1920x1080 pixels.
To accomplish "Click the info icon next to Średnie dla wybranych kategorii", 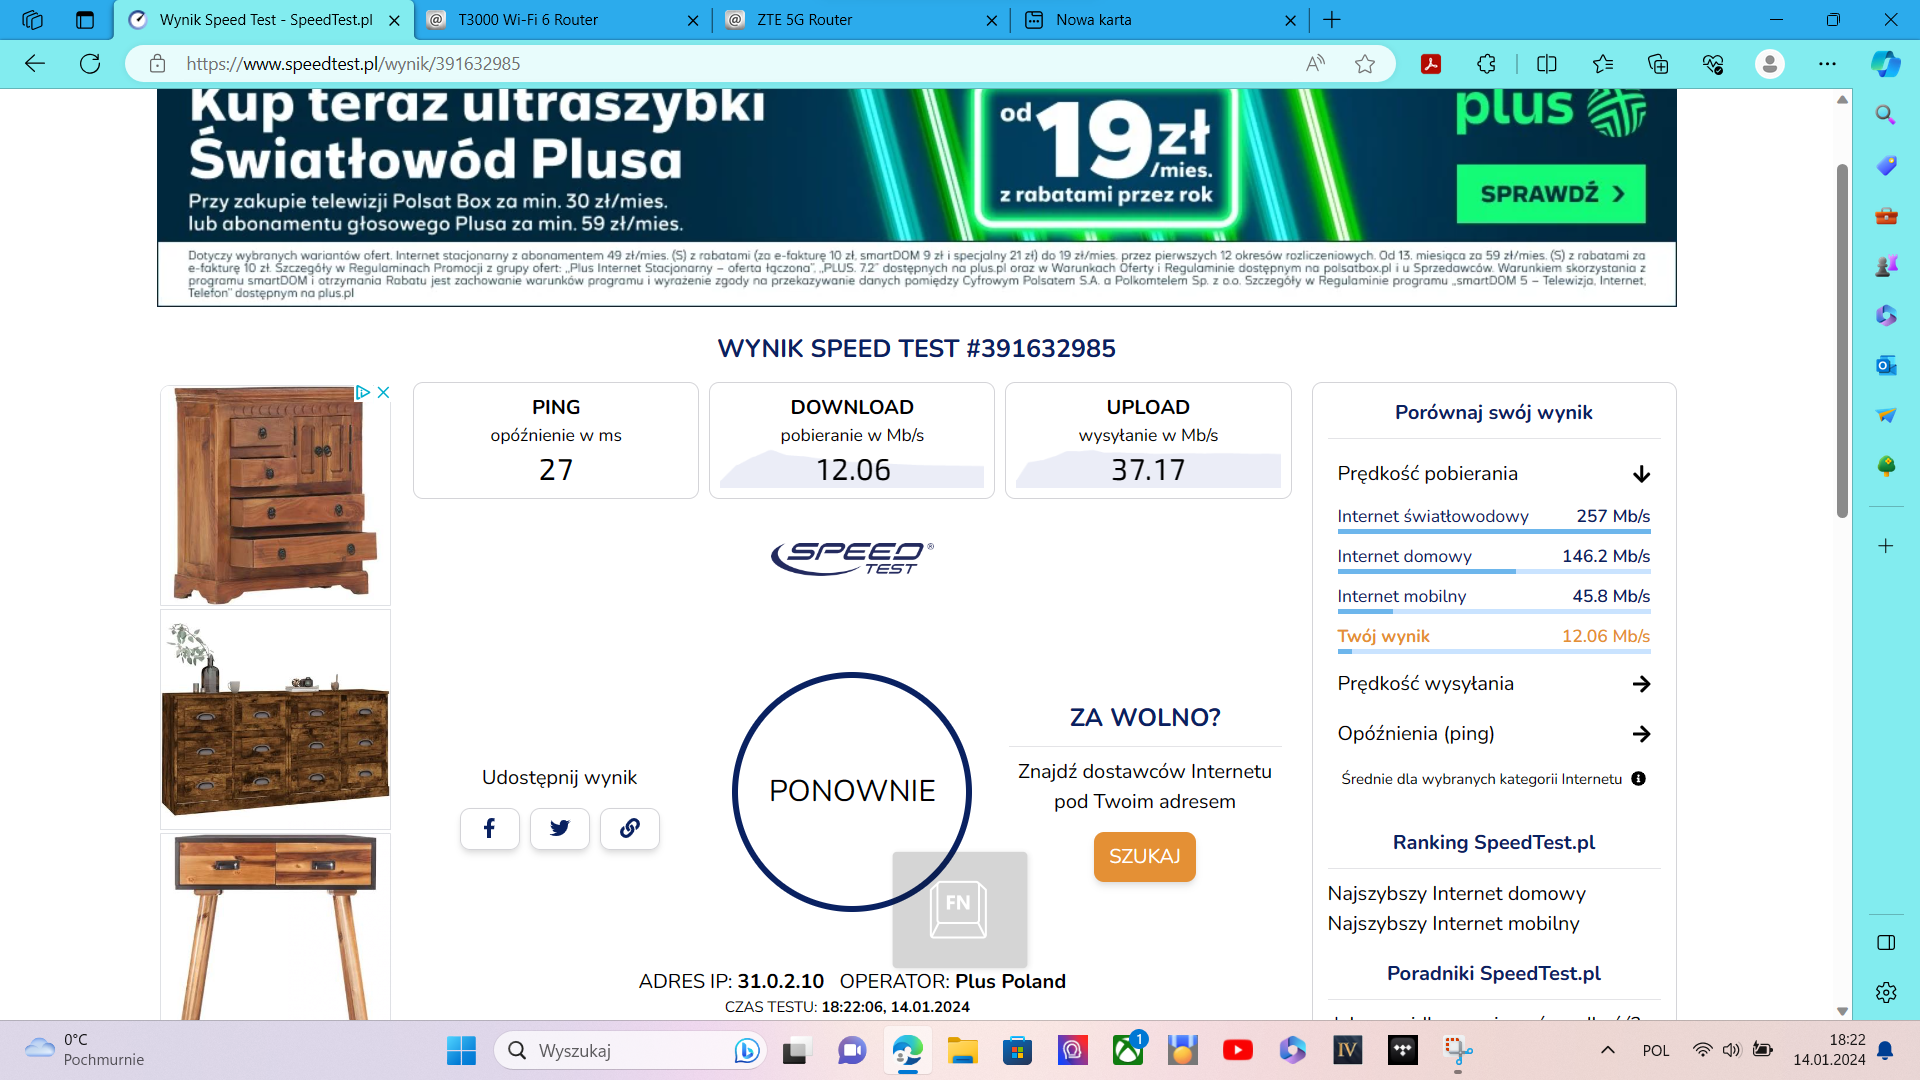I will [x=1638, y=779].
